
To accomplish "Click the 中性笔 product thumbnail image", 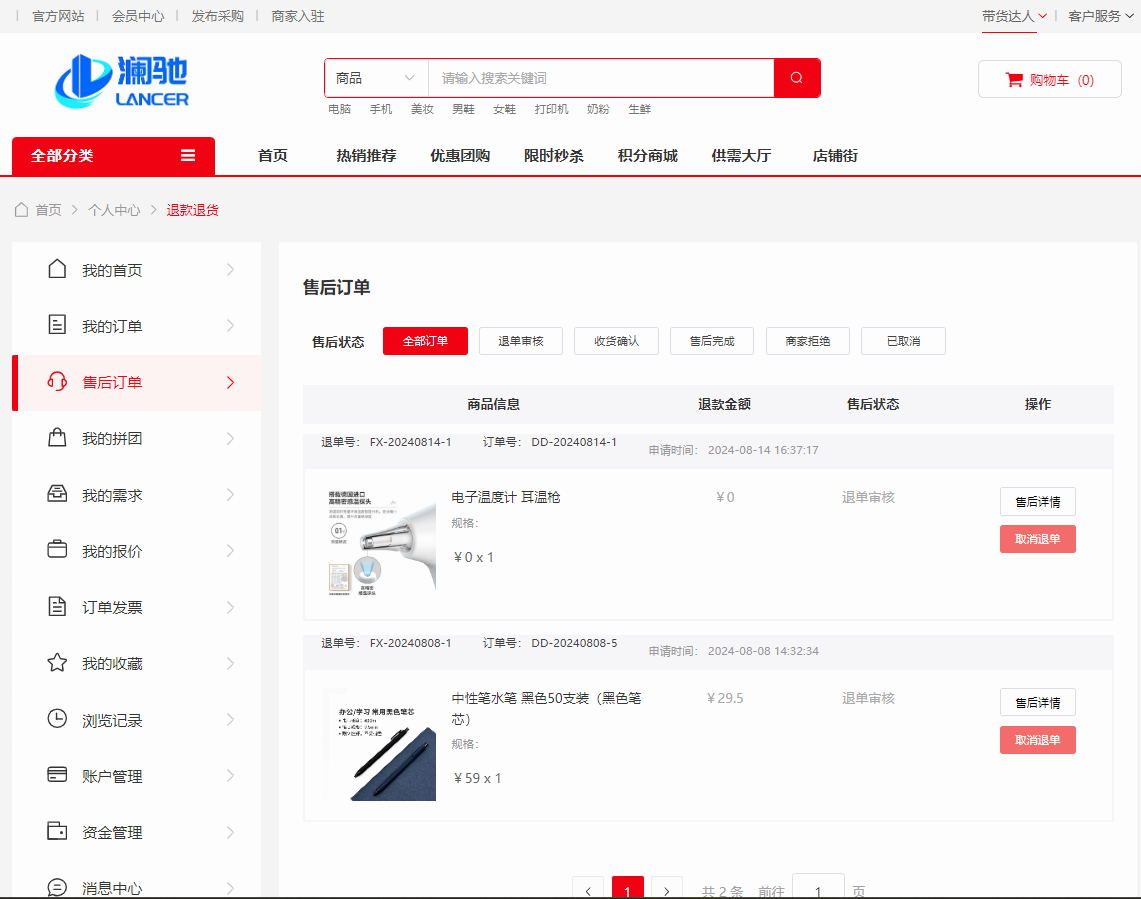I will (381, 745).
